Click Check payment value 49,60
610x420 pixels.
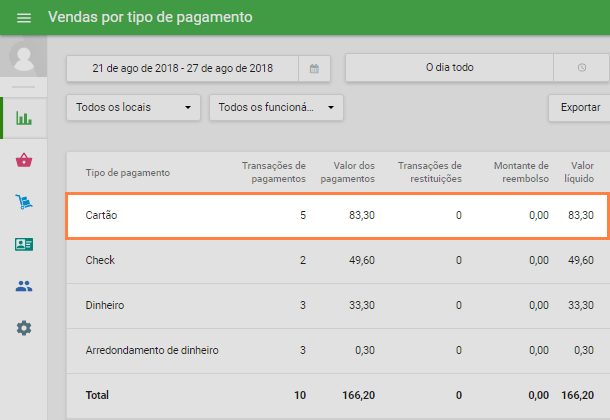point(362,260)
